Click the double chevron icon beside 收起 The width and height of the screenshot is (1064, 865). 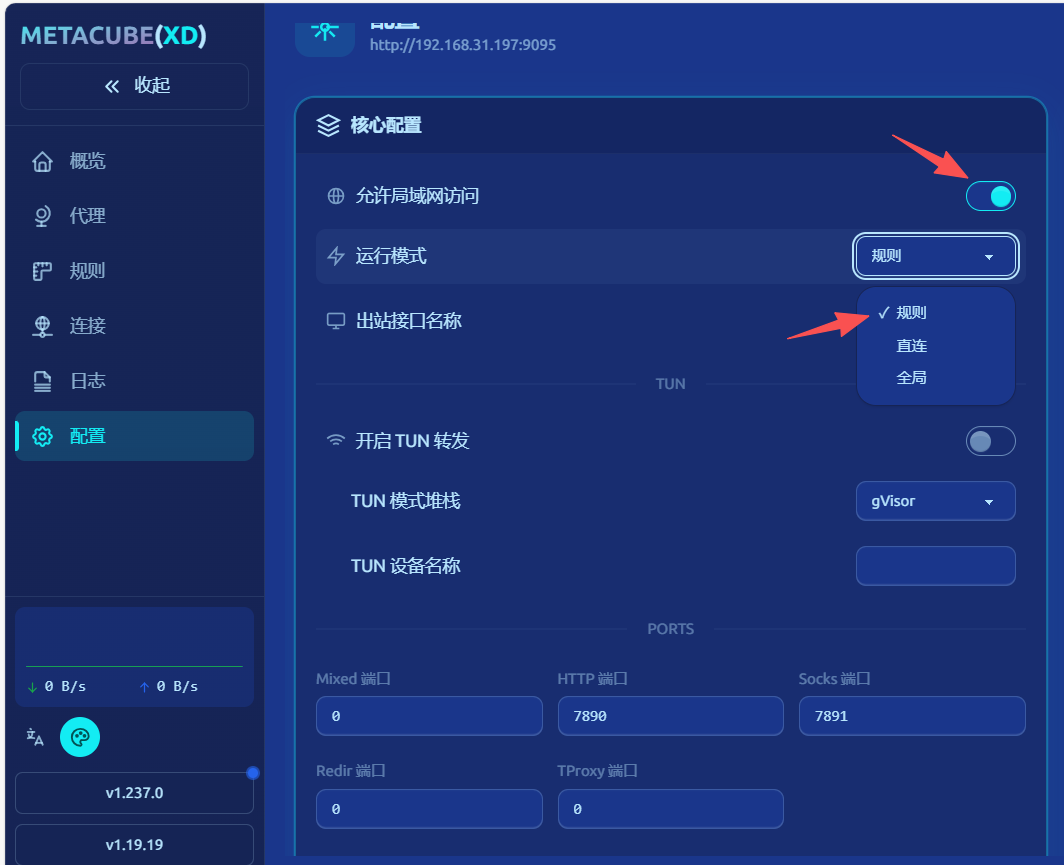click(112, 86)
